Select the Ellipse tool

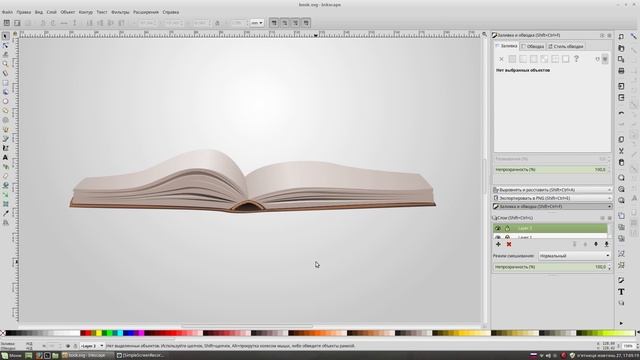(x=5, y=101)
